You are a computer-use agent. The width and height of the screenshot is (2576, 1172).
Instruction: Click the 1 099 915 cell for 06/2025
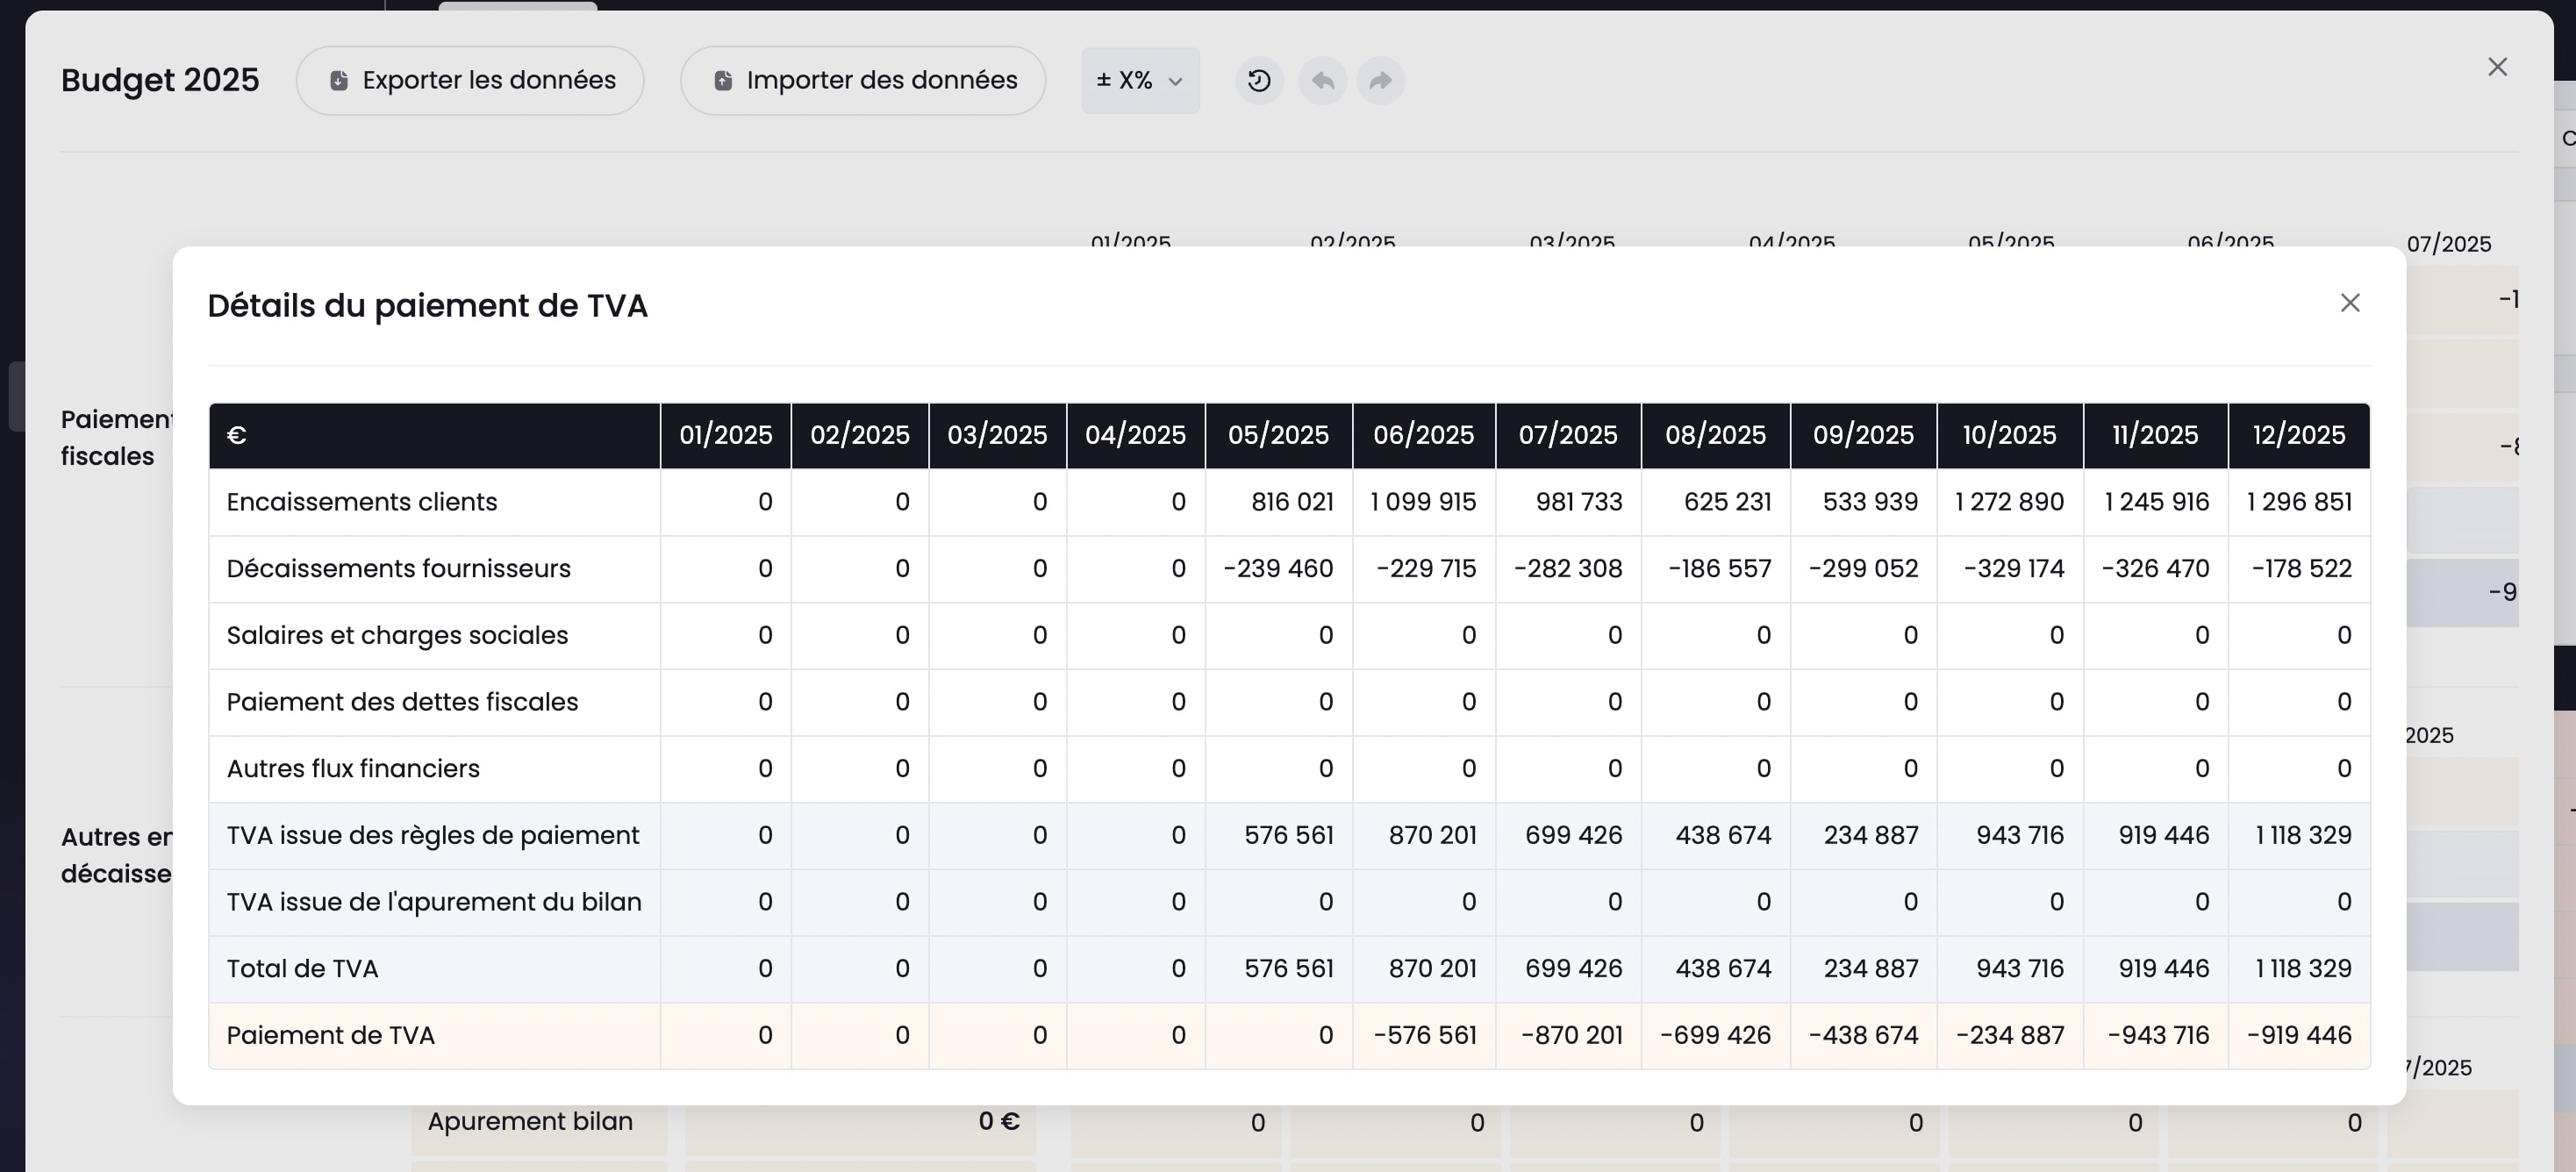click(x=1422, y=502)
